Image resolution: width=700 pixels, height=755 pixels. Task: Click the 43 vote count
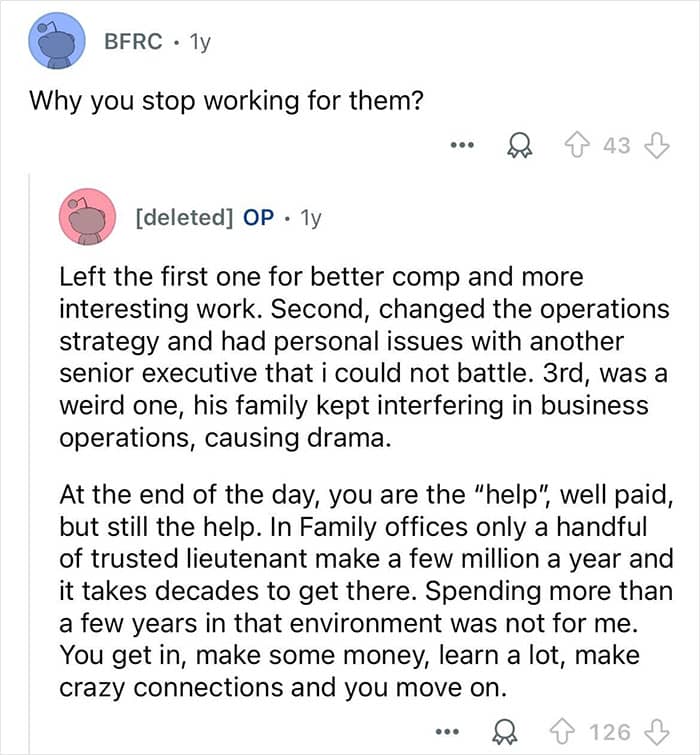tap(617, 146)
